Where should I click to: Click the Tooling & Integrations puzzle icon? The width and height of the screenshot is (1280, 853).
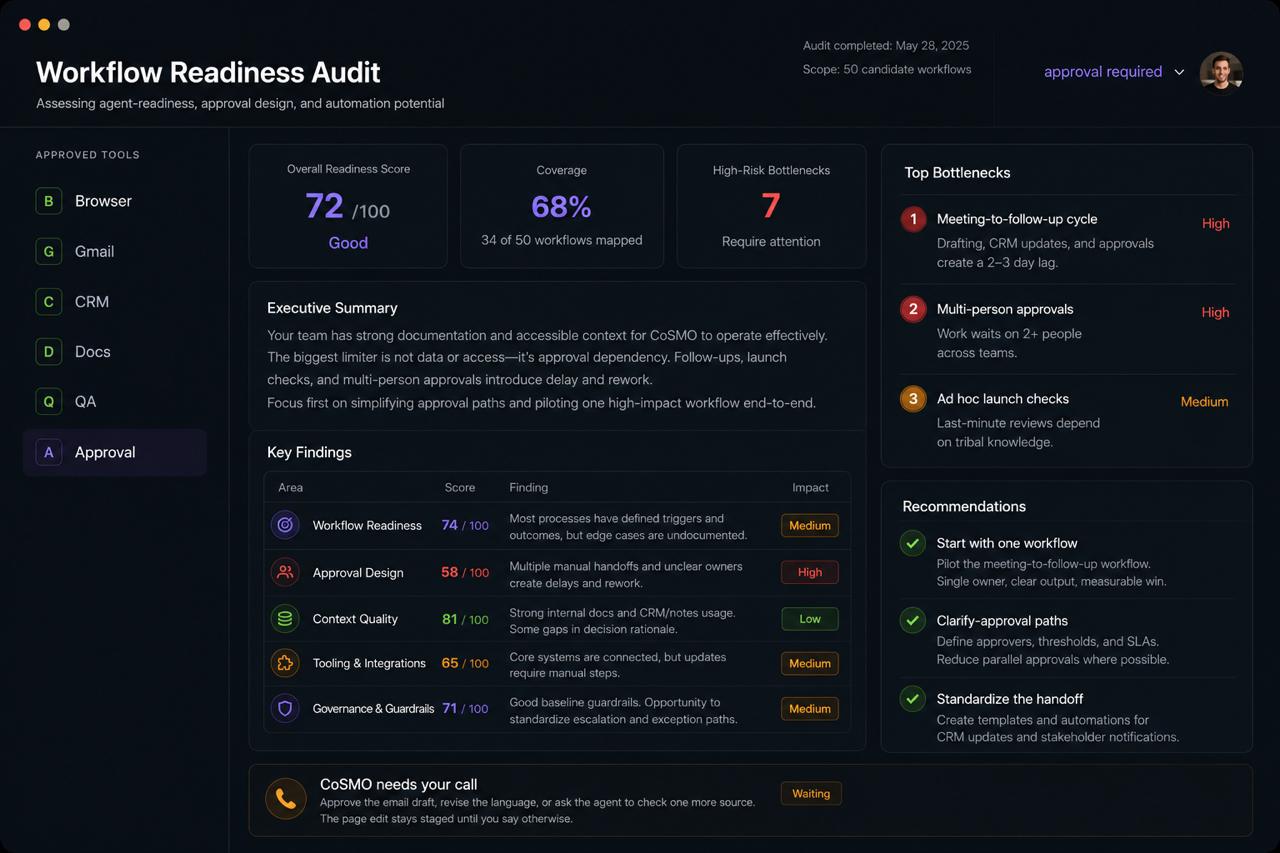pos(285,663)
